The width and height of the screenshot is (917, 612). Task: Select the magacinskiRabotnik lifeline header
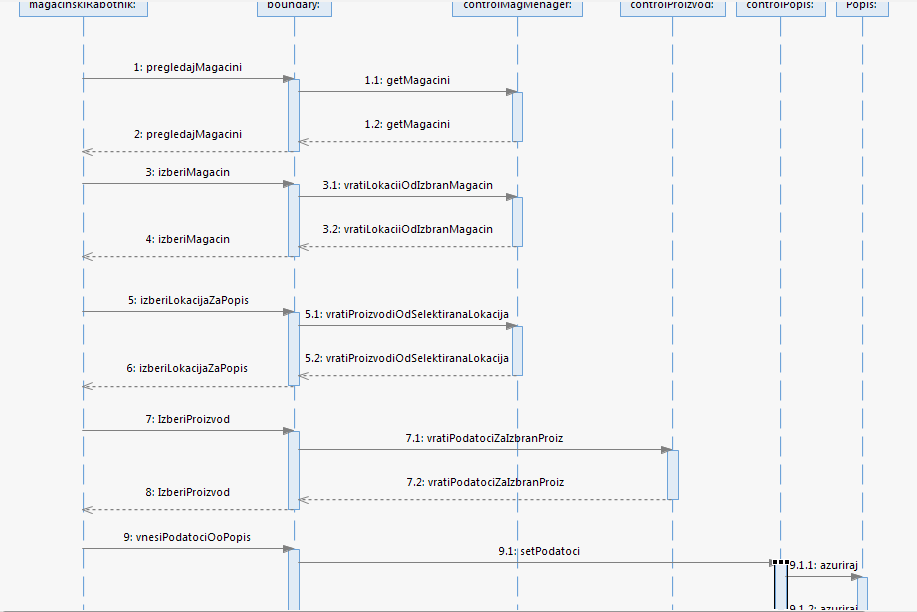tap(84, 8)
